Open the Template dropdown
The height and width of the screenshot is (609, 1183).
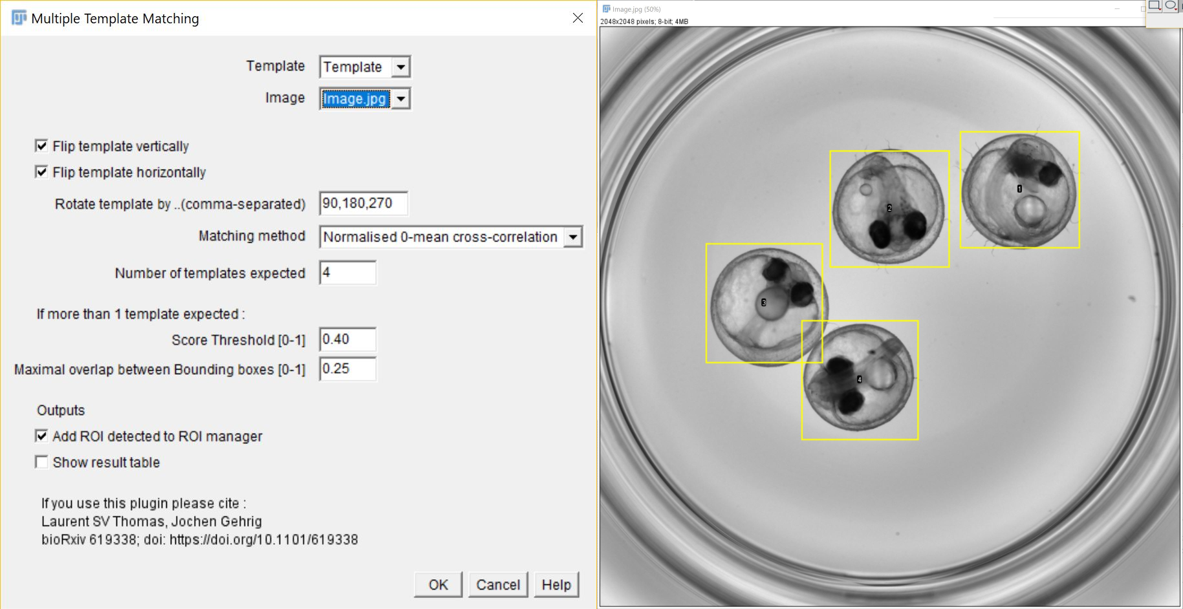tap(365, 67)
